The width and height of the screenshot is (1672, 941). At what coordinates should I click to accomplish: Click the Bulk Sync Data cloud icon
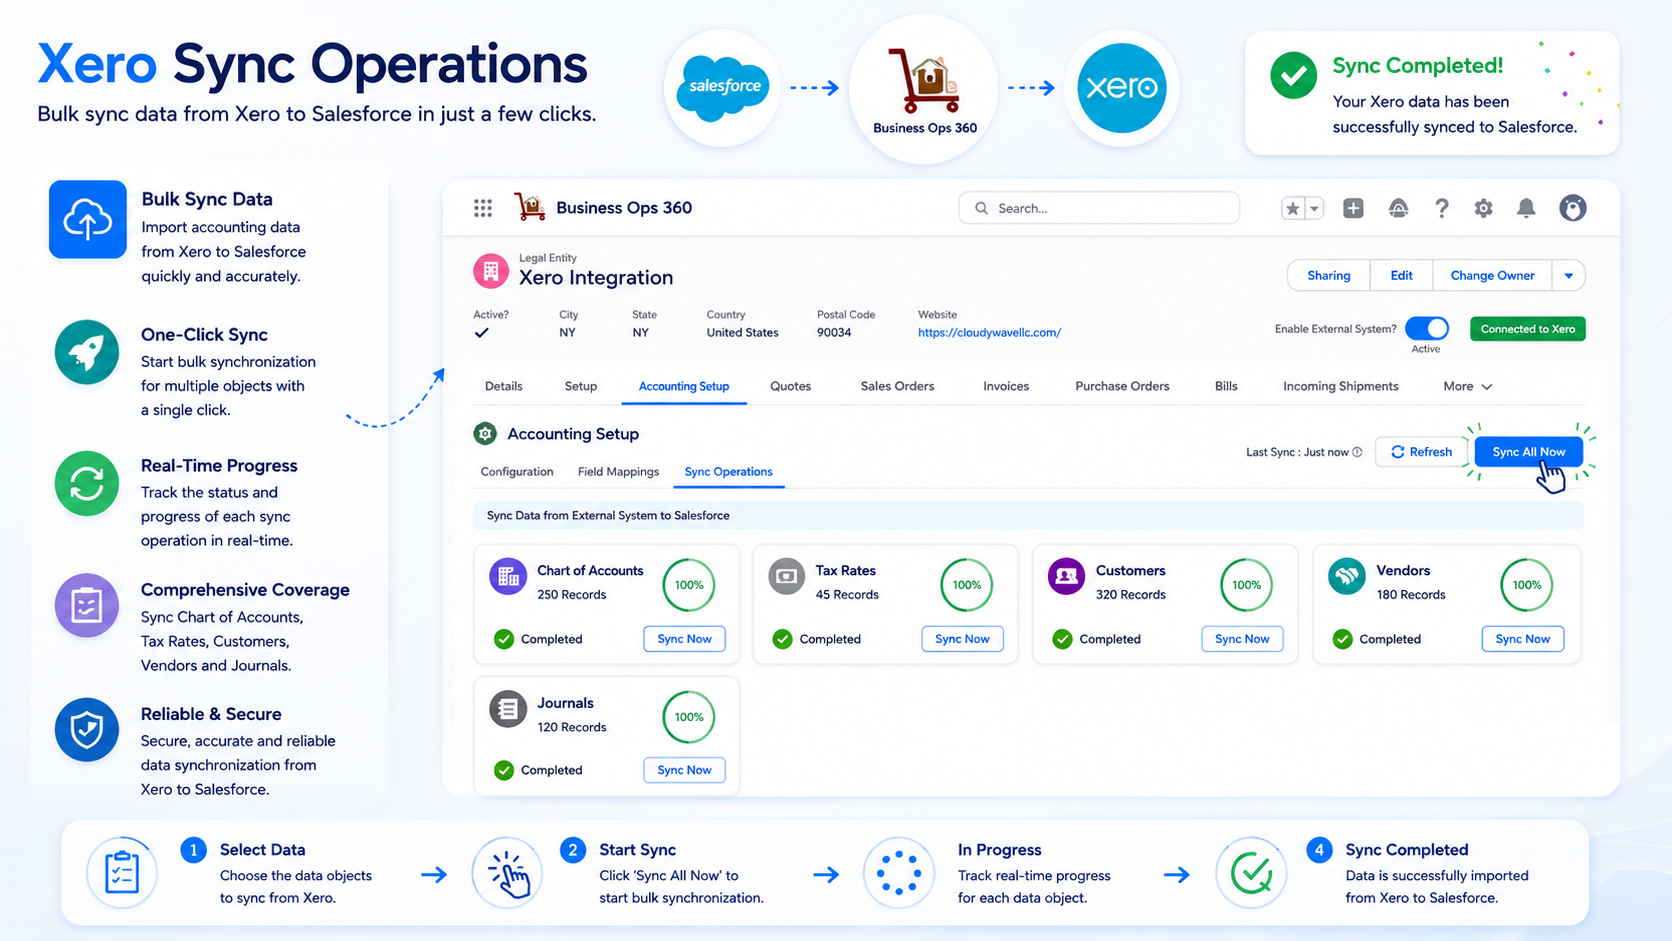click(88, 219)
